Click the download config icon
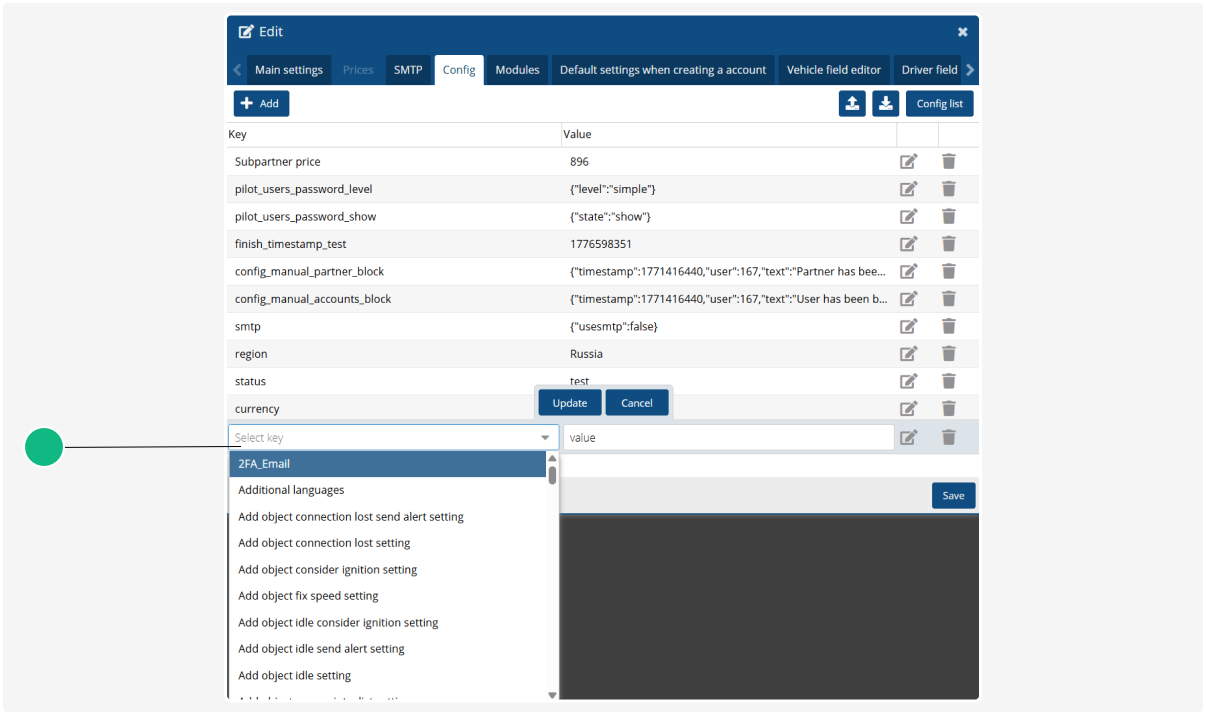The image size is (1206, 715). pyautogui.click(x=885, y=103)
